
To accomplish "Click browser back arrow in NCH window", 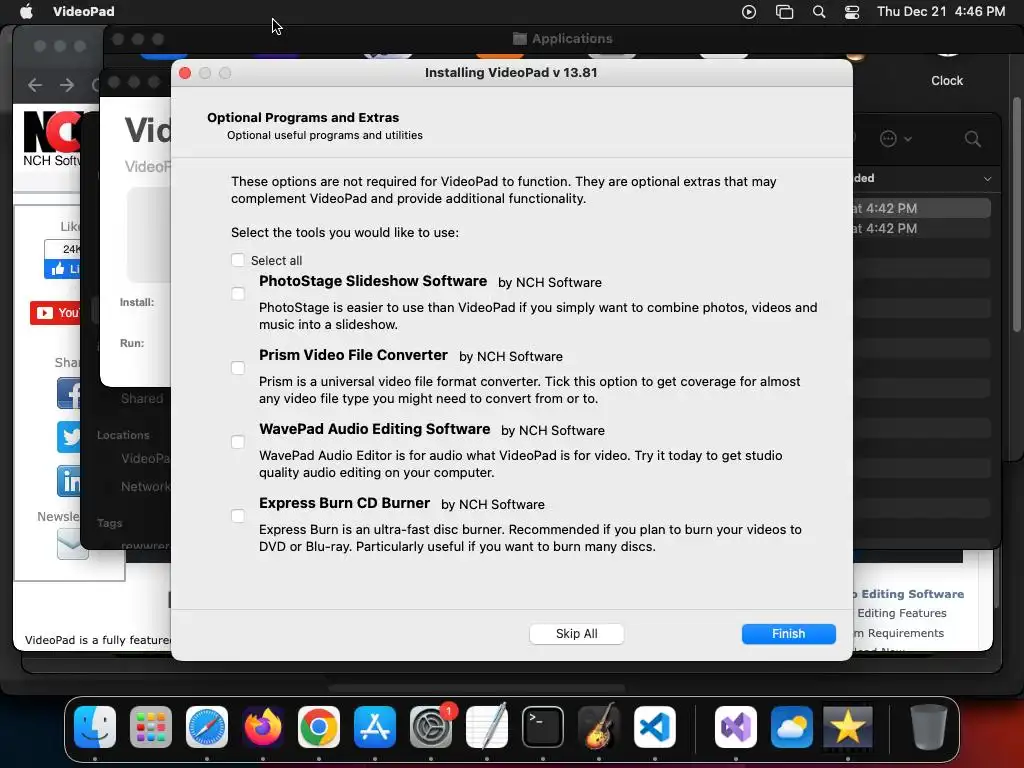I will [35, 85].
